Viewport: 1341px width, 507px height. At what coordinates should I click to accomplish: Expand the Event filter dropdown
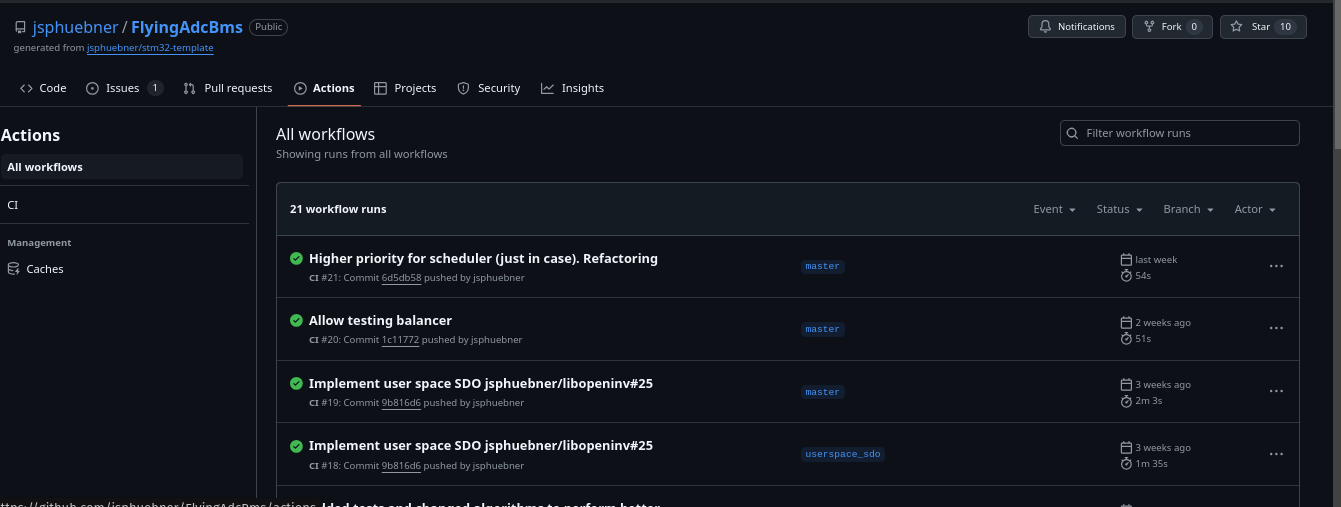tap(1054, 210)
